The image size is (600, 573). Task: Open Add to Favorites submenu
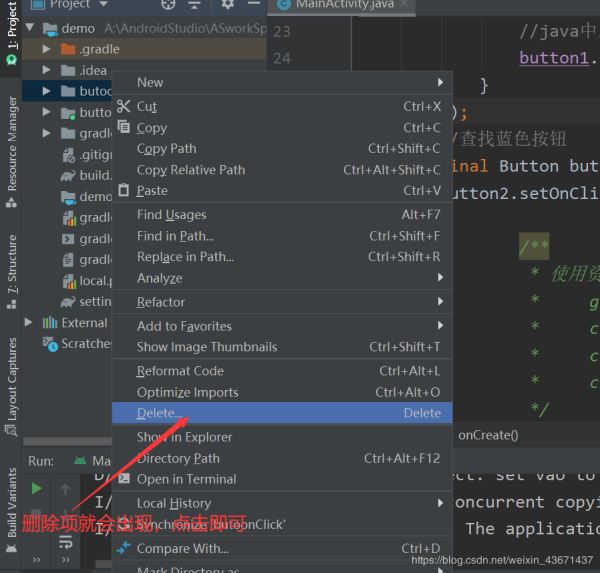pyautogui.click(x=282, y=326)
